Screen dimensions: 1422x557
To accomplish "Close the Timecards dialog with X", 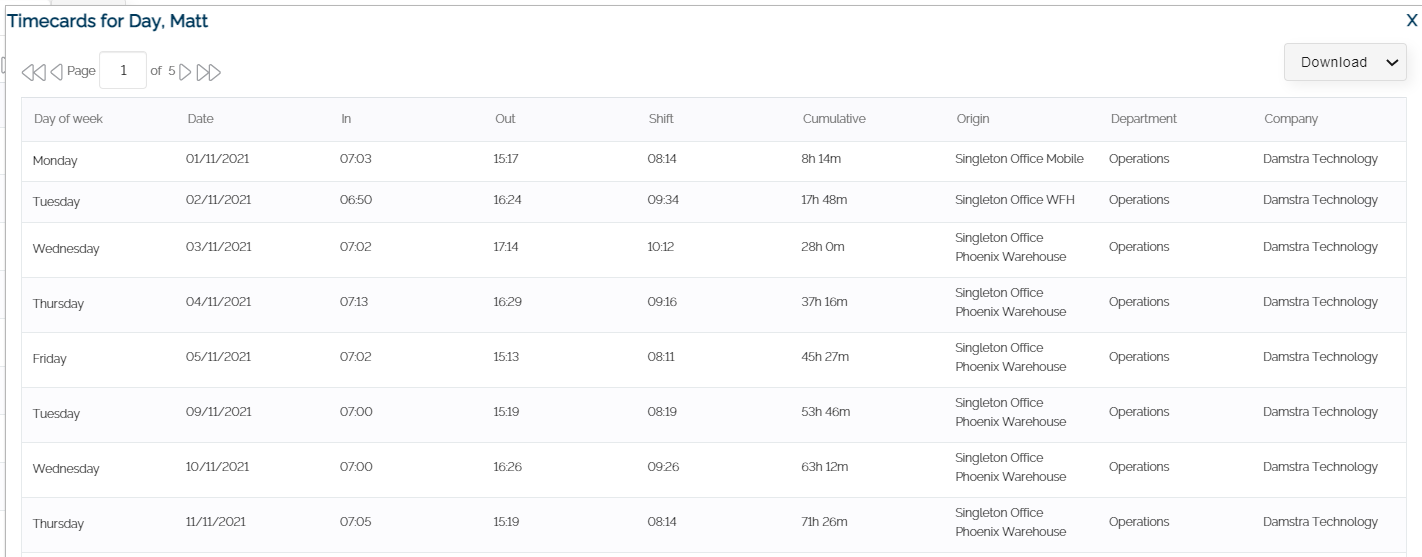I will coord(1411,21).
